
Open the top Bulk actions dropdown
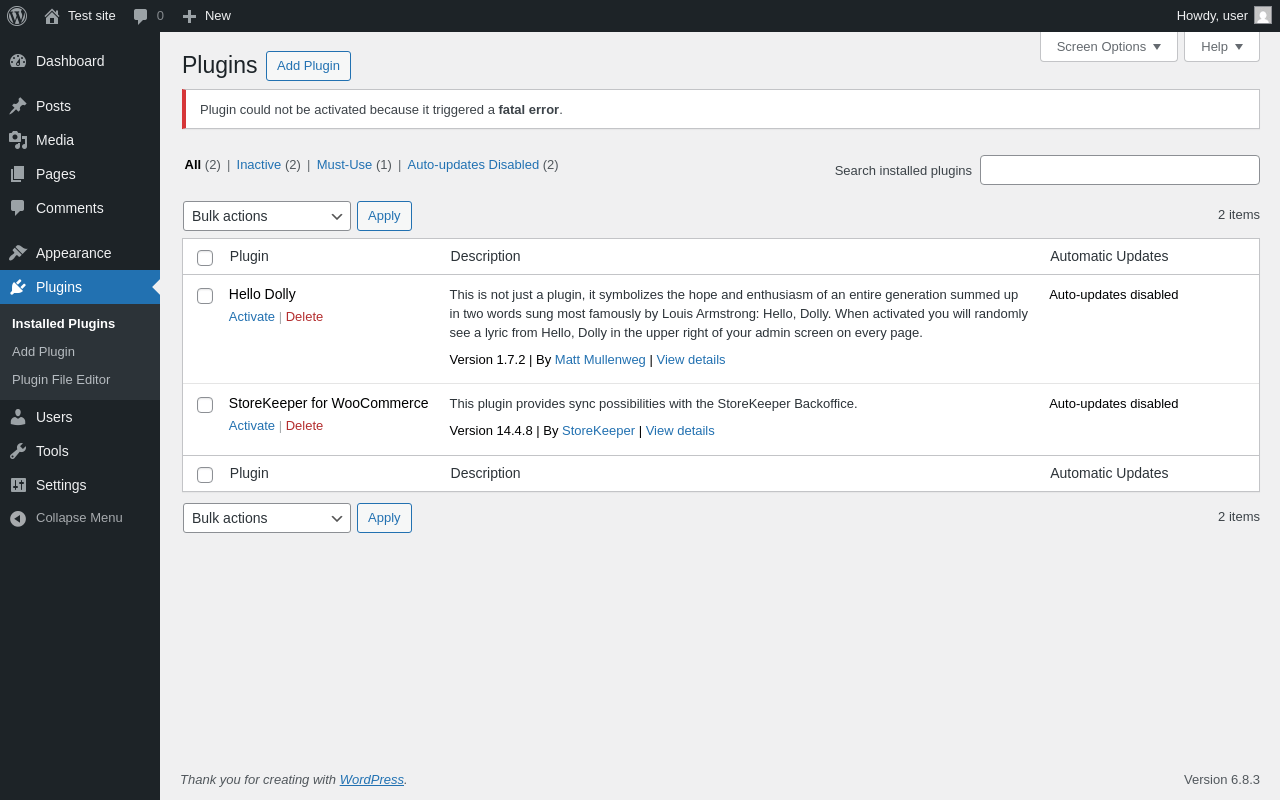coord(266,216)
